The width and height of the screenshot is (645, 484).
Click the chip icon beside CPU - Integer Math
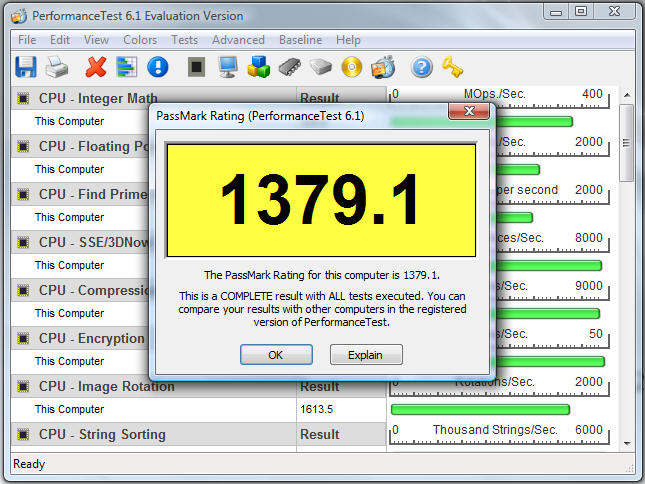23,98
